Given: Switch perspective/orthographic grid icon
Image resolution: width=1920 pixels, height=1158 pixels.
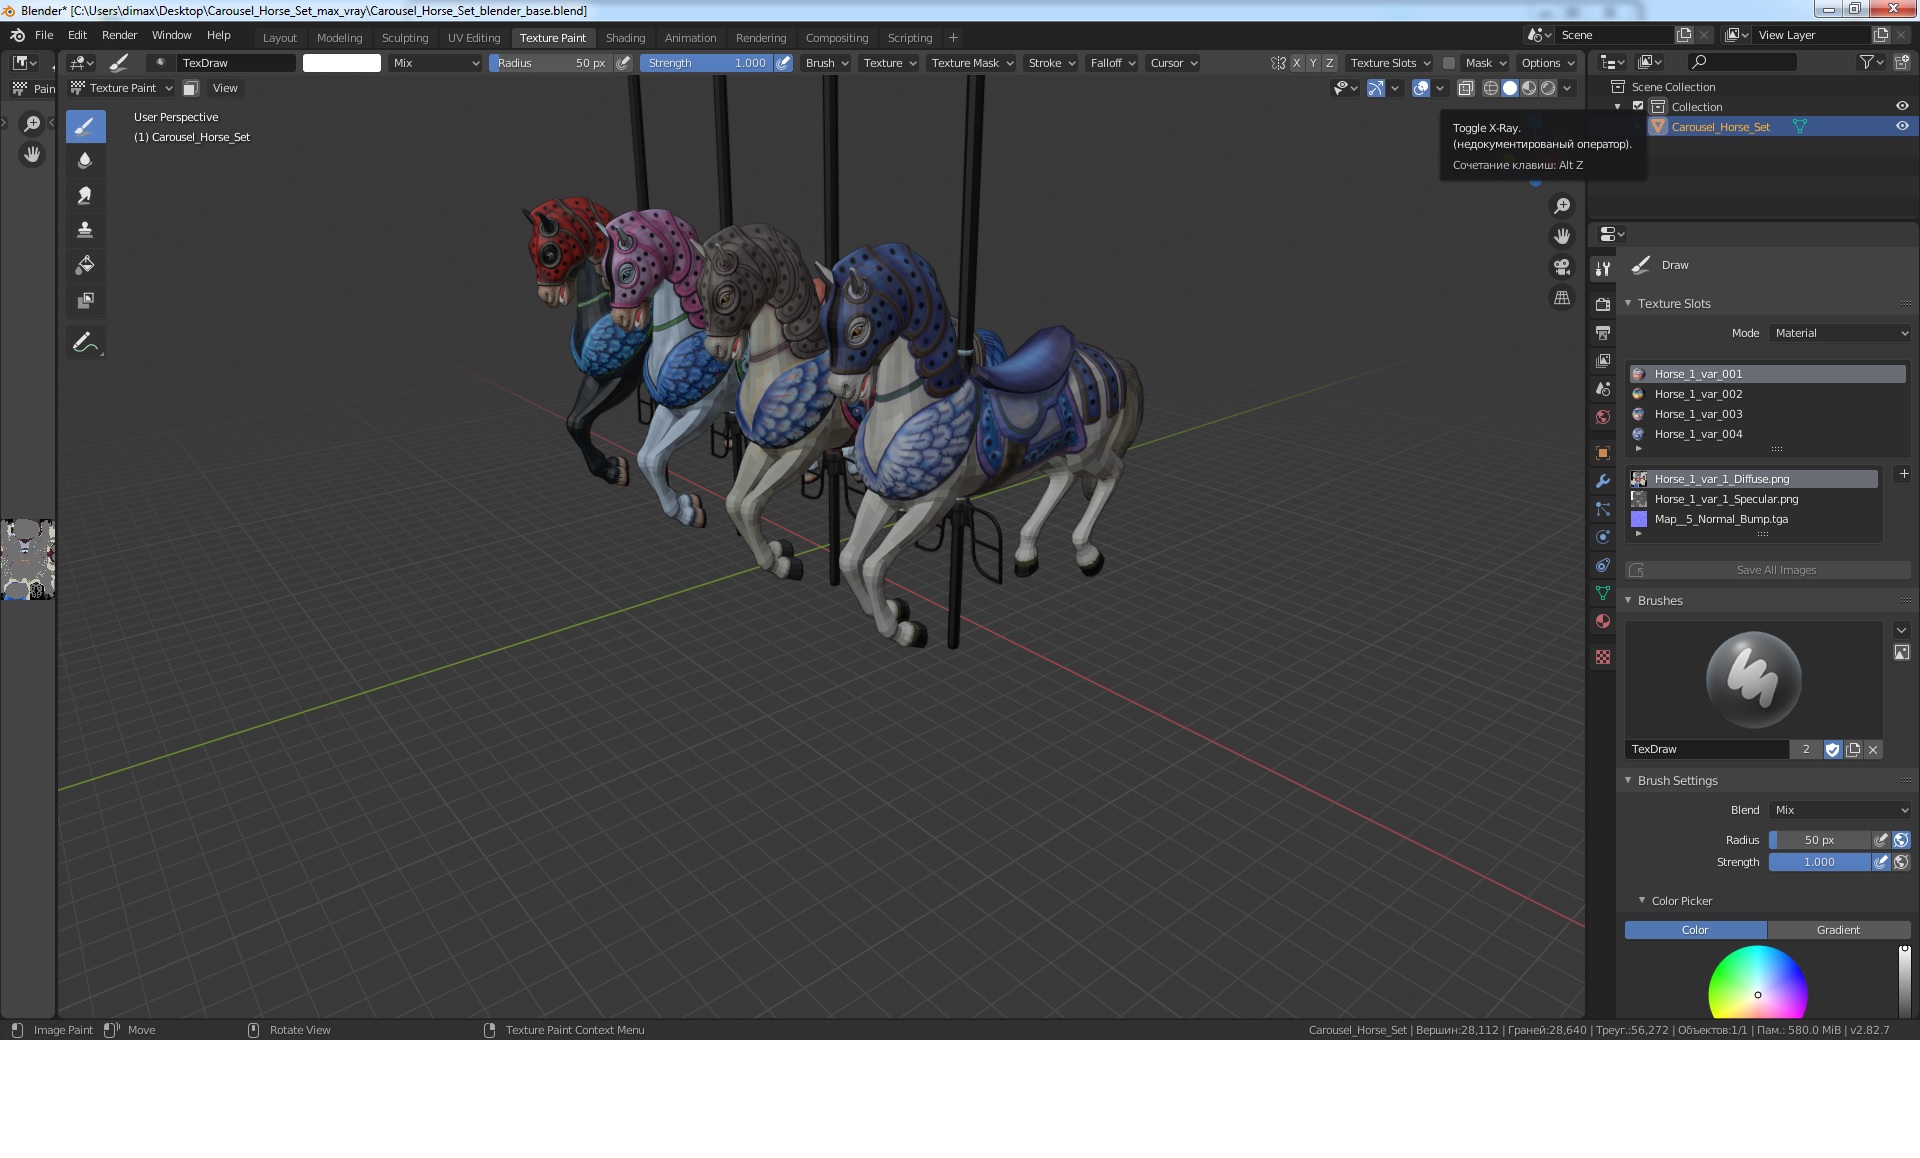Looking at the screenshot, I should coord(1562,298).
